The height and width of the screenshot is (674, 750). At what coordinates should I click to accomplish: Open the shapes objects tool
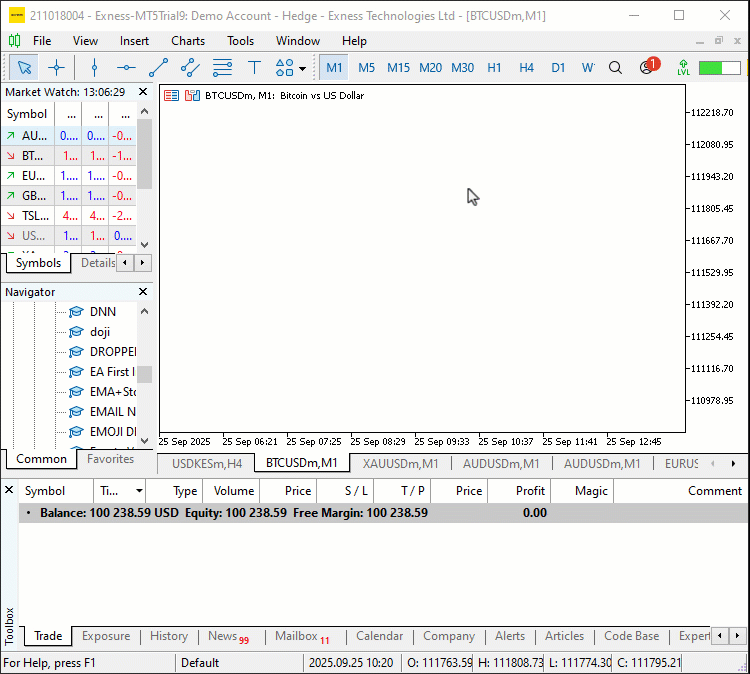tap(285, 67)
